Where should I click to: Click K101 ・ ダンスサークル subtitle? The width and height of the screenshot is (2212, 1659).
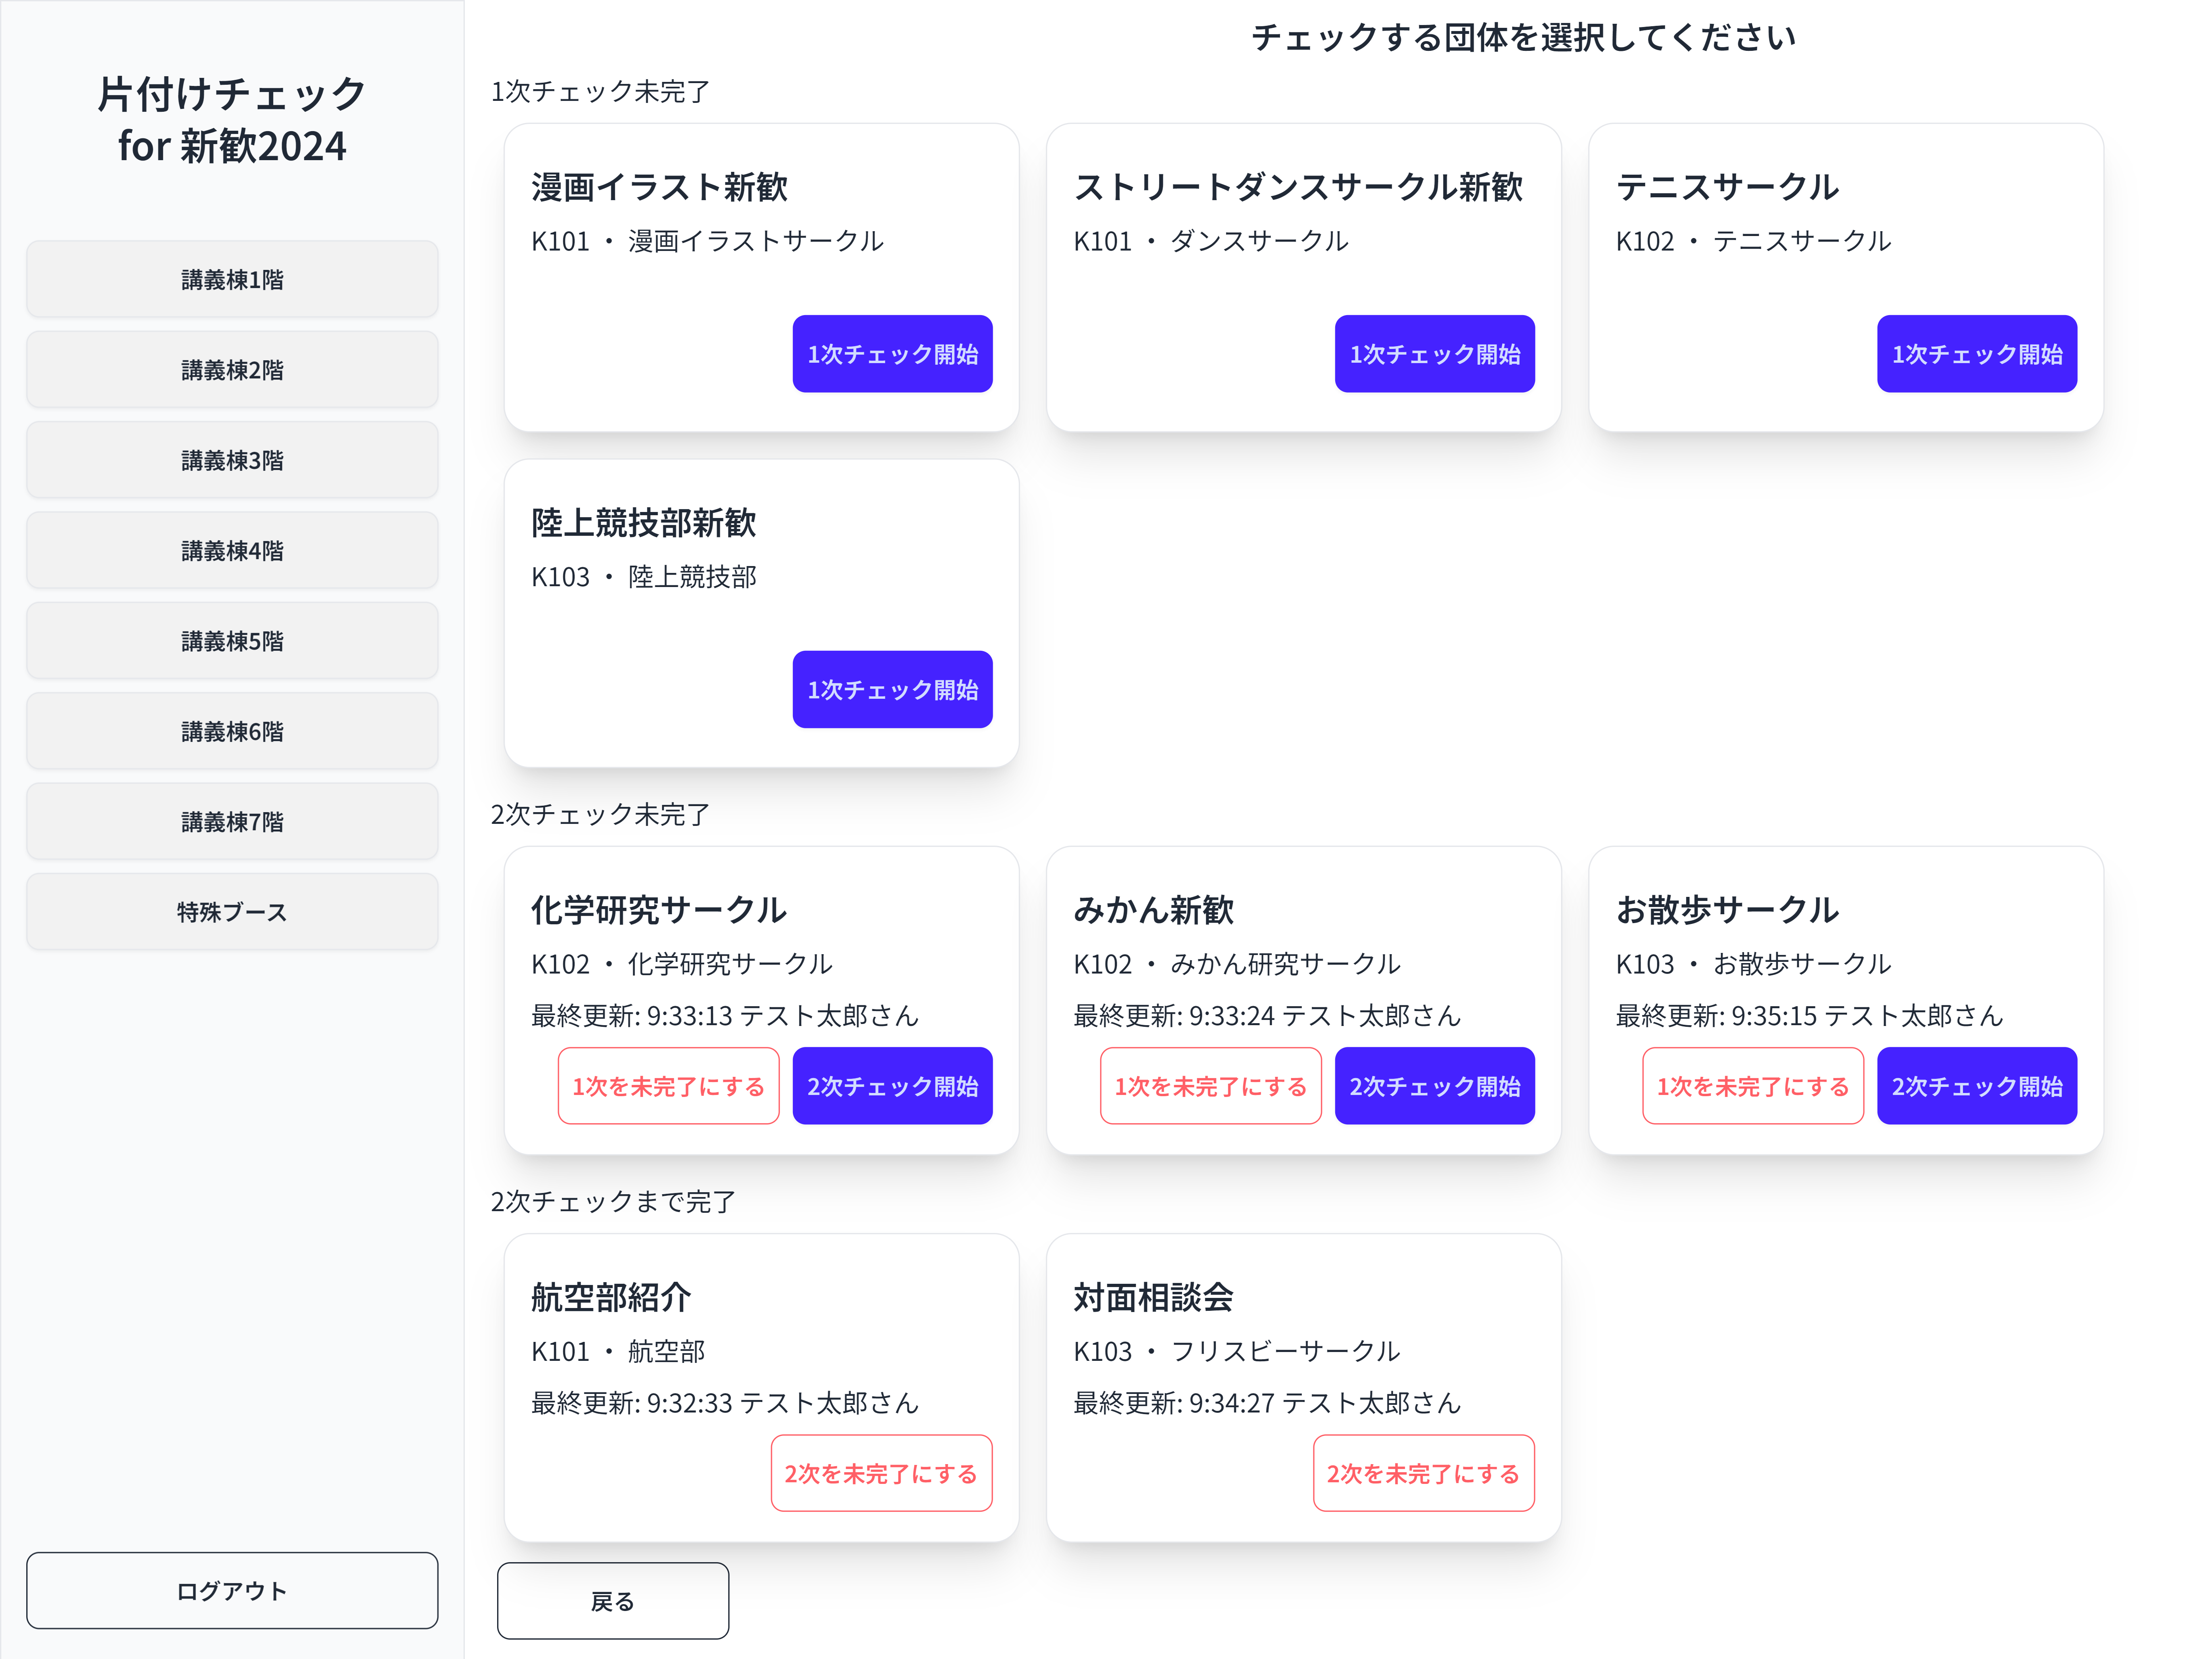(x=1211, y=241)
